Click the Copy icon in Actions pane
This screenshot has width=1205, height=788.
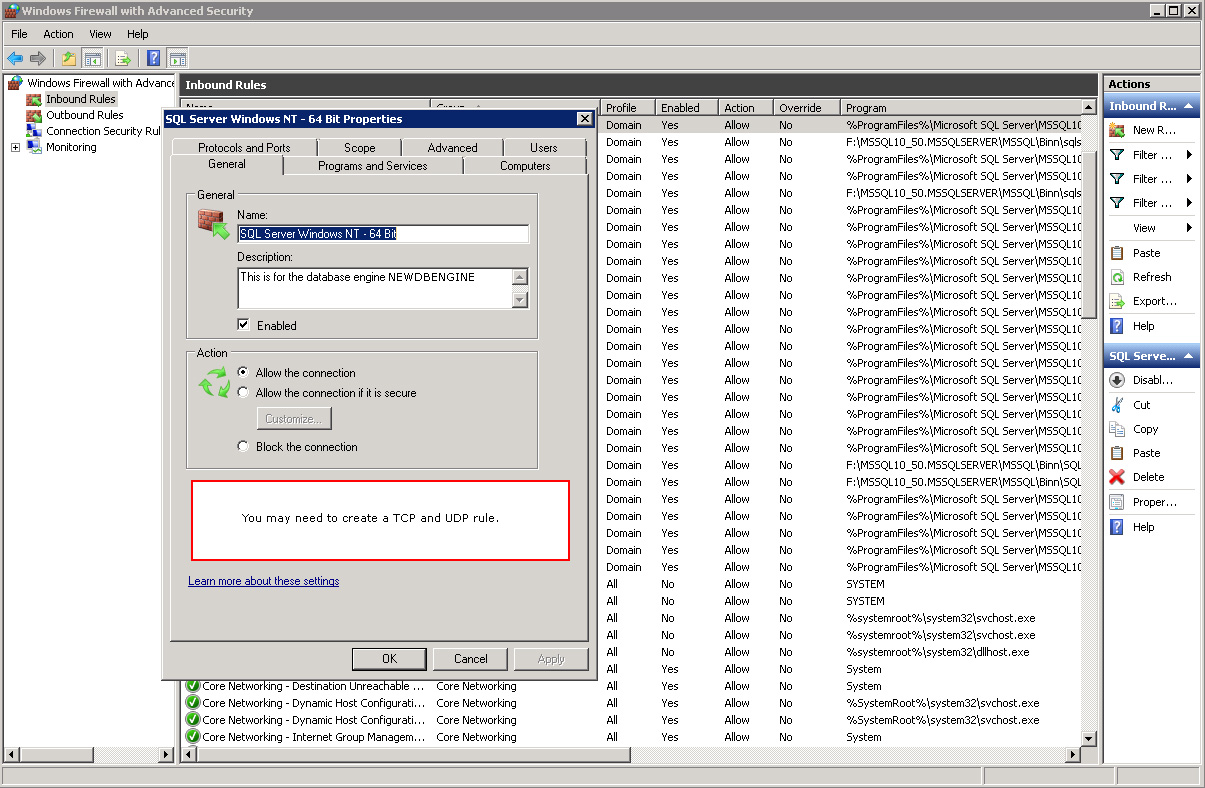[1117, 429]
